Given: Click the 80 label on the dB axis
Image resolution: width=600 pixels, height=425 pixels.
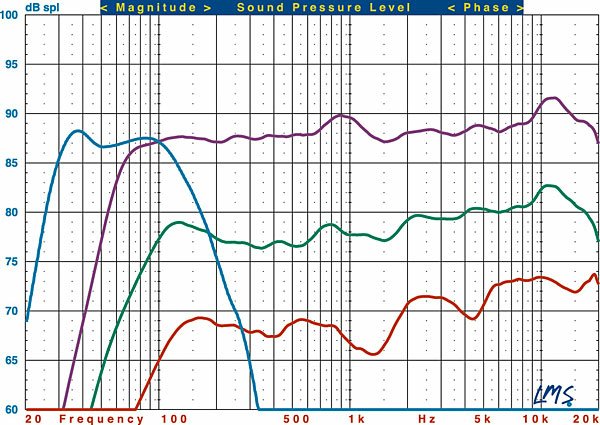Looking at the screenshot, I should [x=11, y=213].
